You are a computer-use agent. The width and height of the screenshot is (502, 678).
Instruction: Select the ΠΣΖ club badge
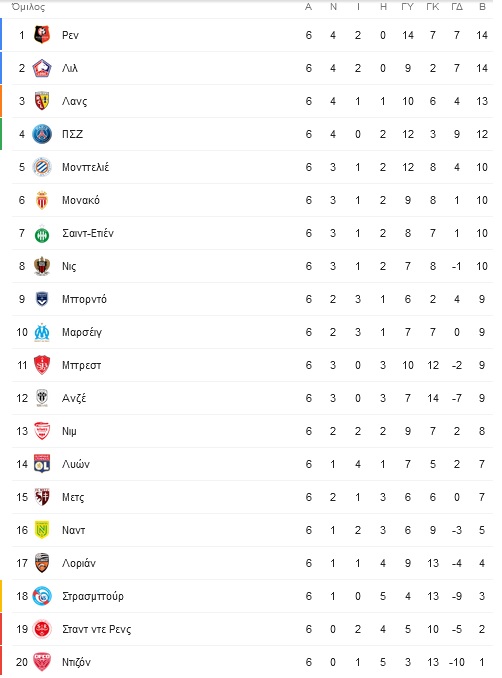[x=42, y=134]
